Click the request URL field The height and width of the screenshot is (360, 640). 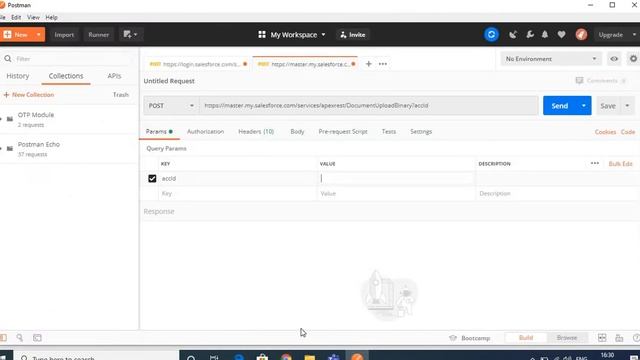point(369,106)
